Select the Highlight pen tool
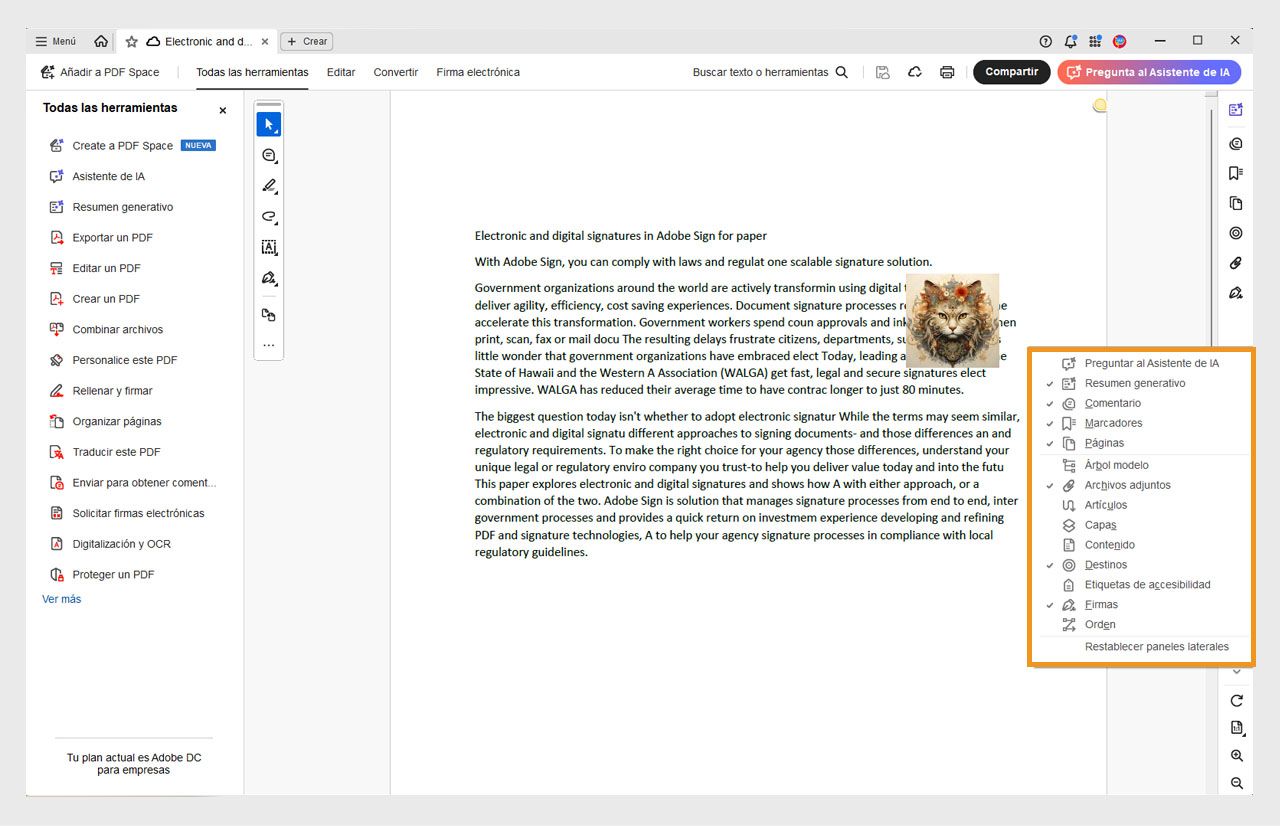 click(x=268, y=186)
